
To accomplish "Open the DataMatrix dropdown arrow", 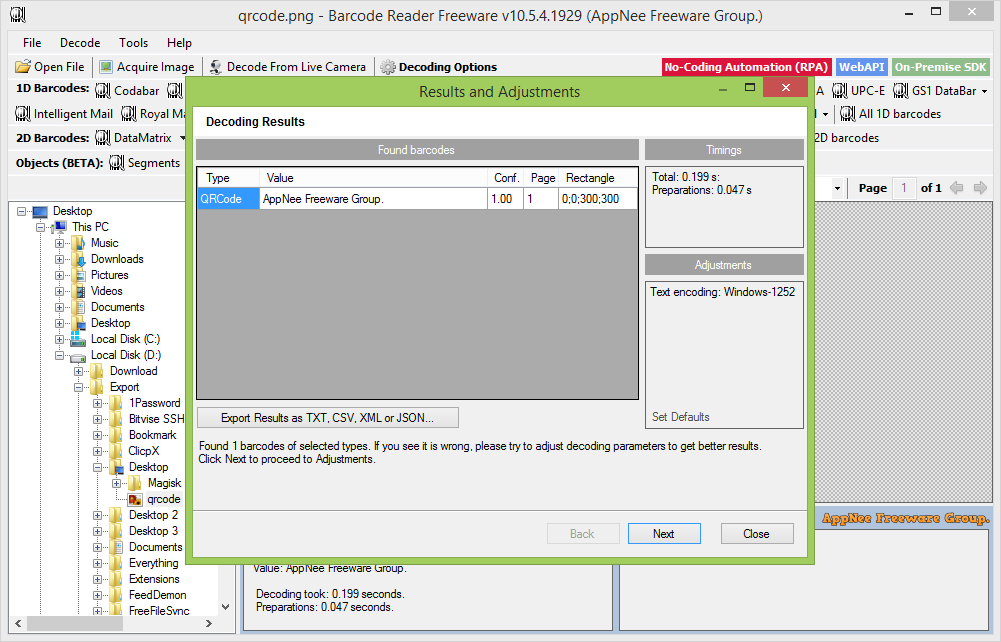I will 183,138.
